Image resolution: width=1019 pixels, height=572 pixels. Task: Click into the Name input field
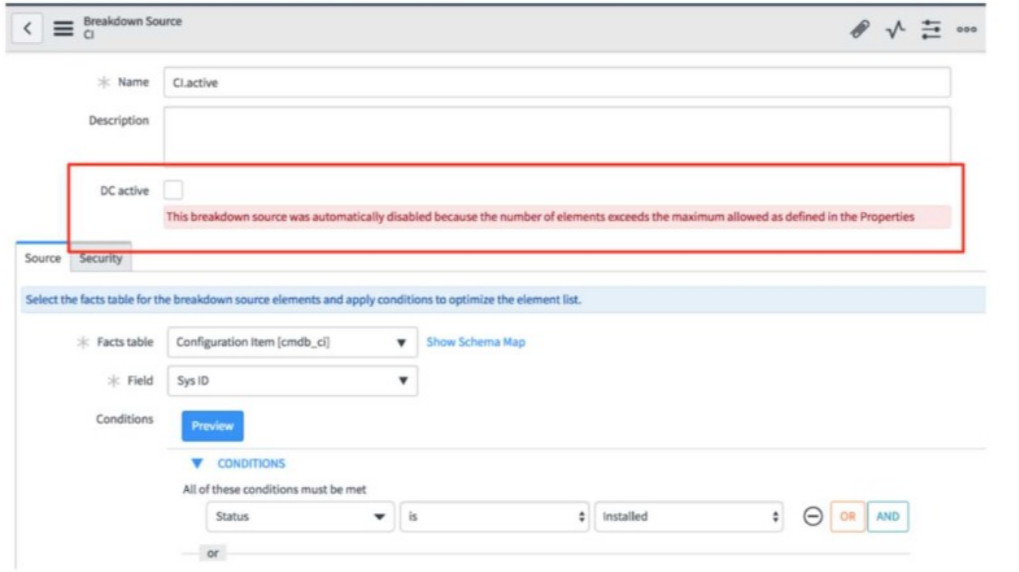[556, 83]
